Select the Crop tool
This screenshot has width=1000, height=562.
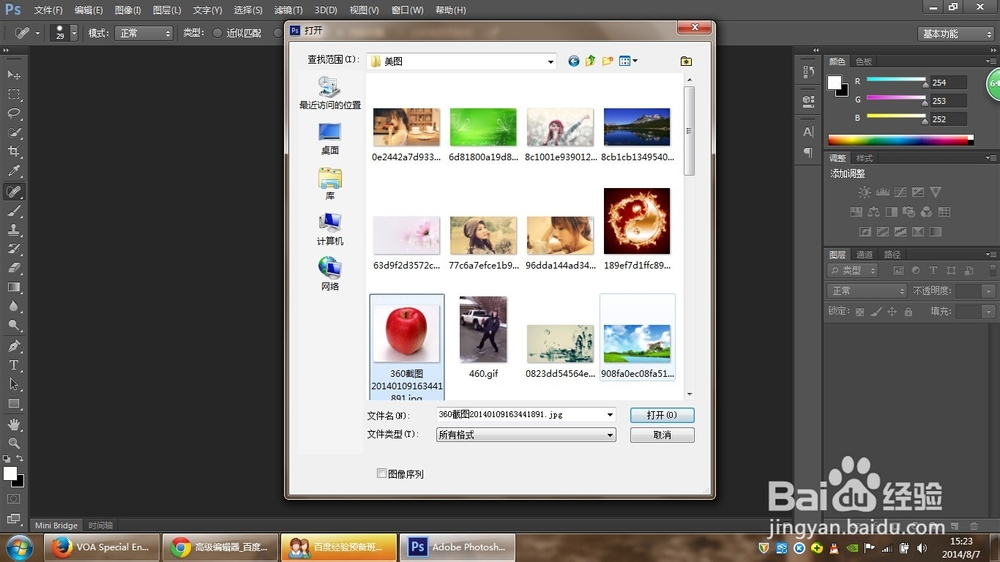coord(13,152)
